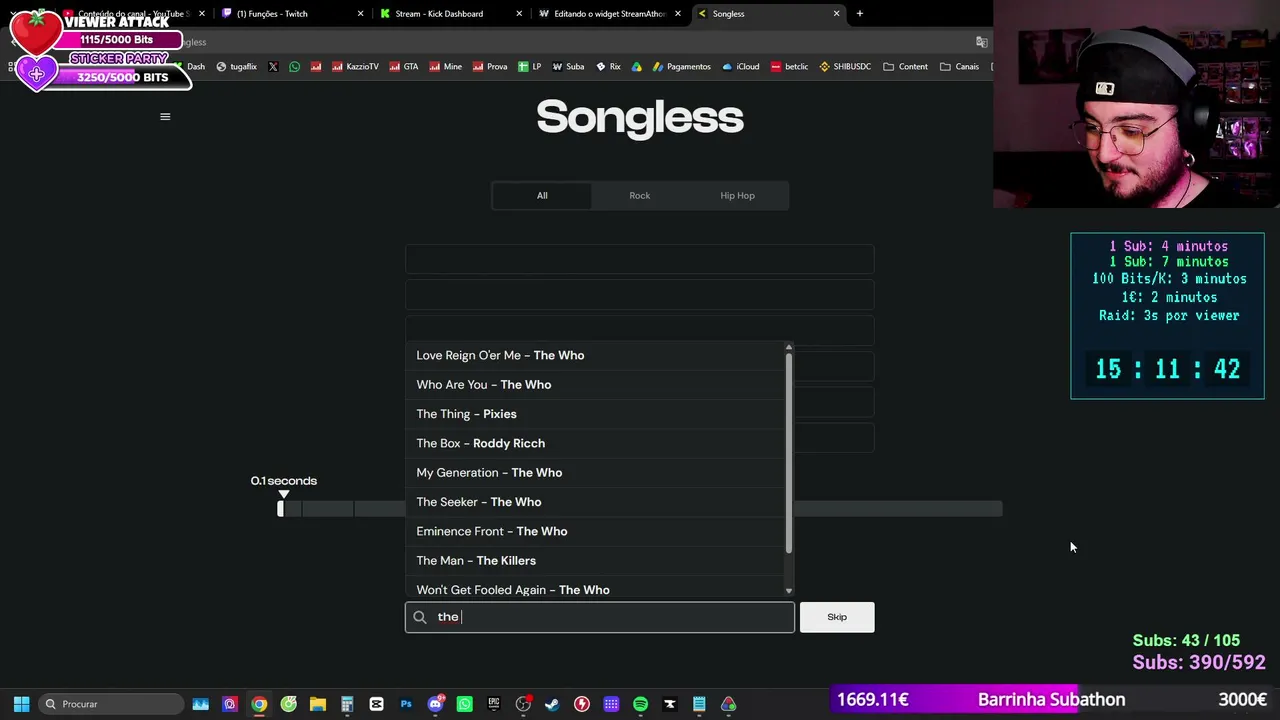The width and height of the screenshot is (1280, 720).
Task: Open the tugaflix bookmark
Action: (x=237, y=67)
